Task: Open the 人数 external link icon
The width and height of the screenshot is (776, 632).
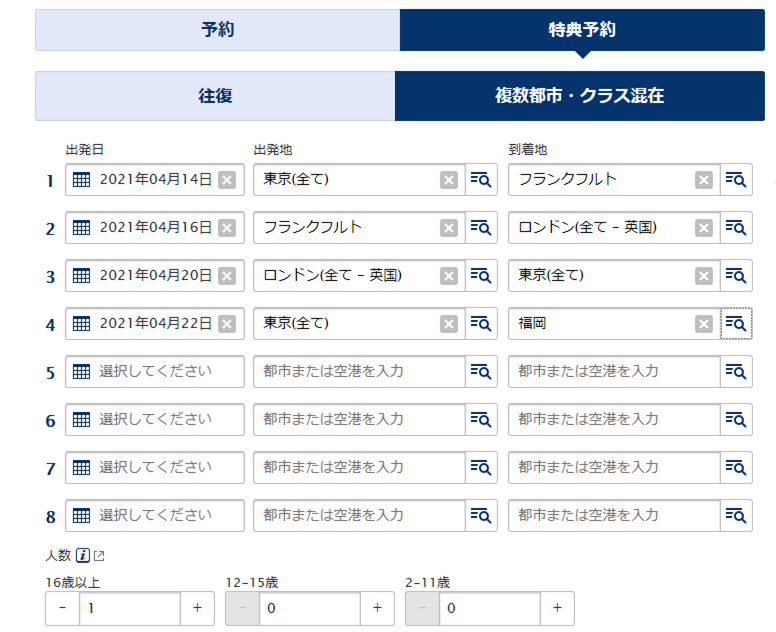Action: [x=99, y=556]
